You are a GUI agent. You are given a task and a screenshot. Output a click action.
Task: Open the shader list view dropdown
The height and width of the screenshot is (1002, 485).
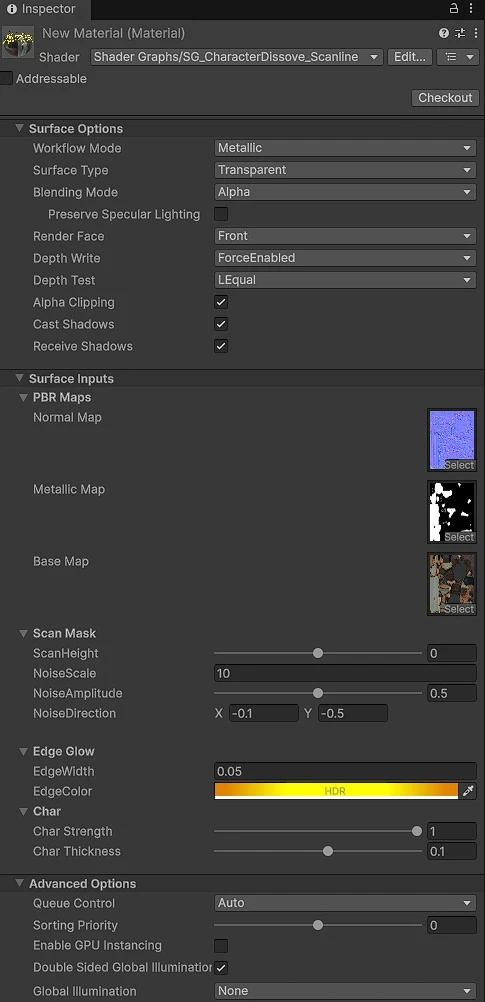(458, 57)
